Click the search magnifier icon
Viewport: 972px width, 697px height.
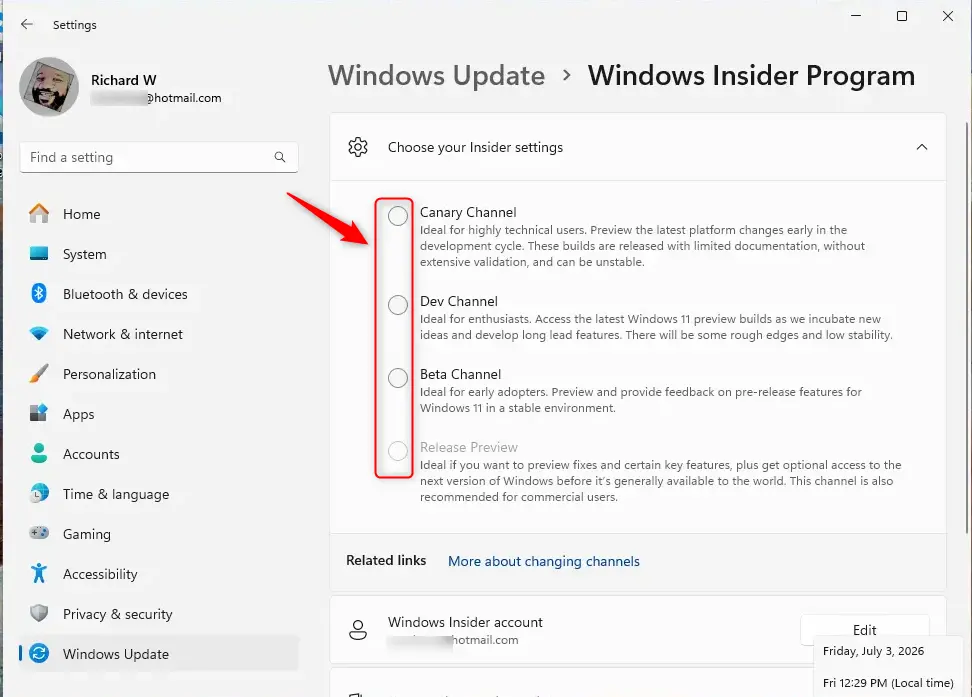click(x=280, y=157)
